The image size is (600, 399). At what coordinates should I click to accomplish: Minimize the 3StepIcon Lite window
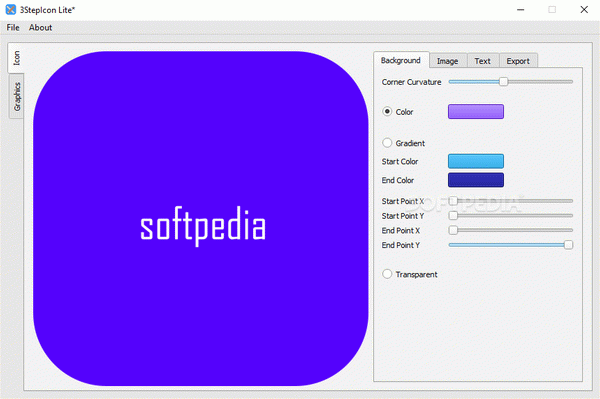click(x=520, y=10)
